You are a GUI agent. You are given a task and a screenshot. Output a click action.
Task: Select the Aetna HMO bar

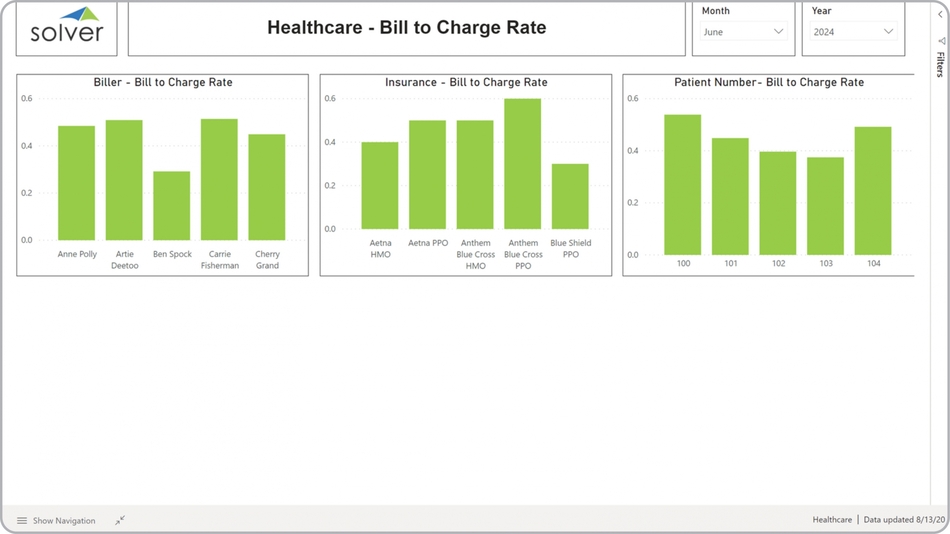[380, 186]
